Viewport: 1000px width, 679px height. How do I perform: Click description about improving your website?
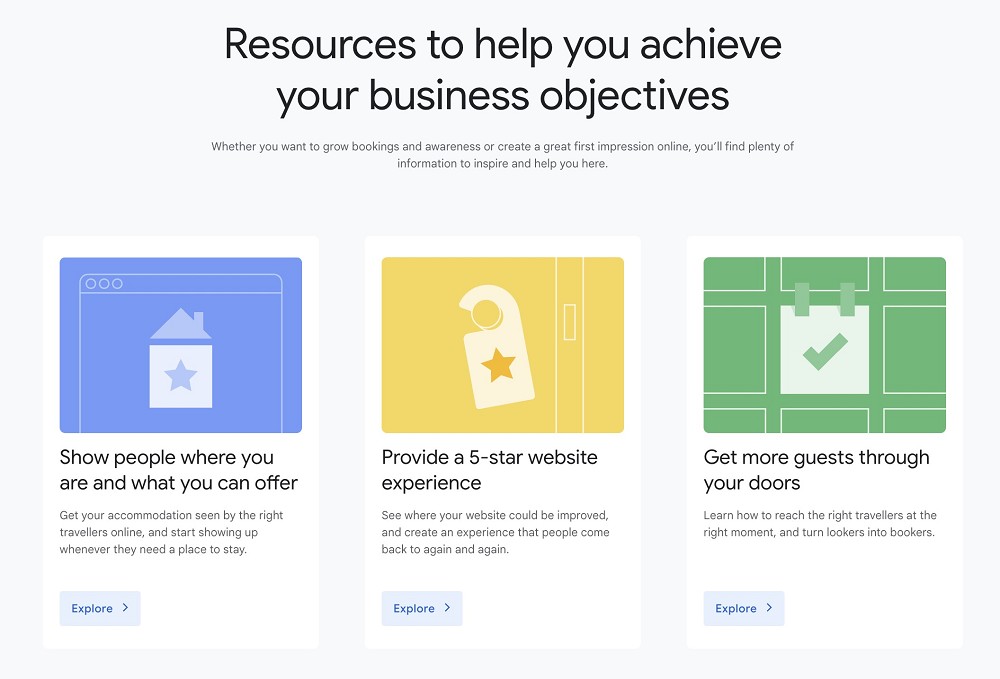[x=496, y=532]
